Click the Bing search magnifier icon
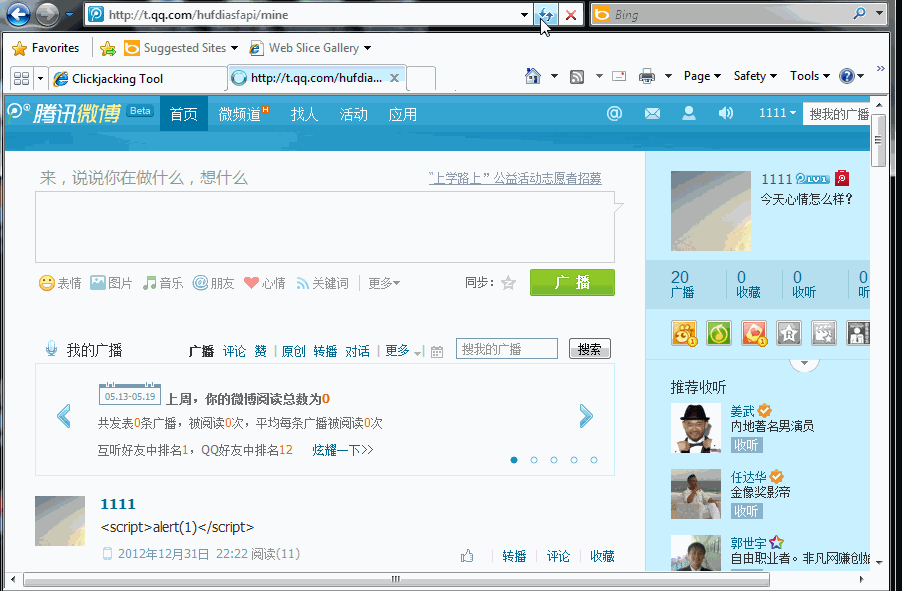This screenshot has height=591, width=902. [x=859, y=14]
